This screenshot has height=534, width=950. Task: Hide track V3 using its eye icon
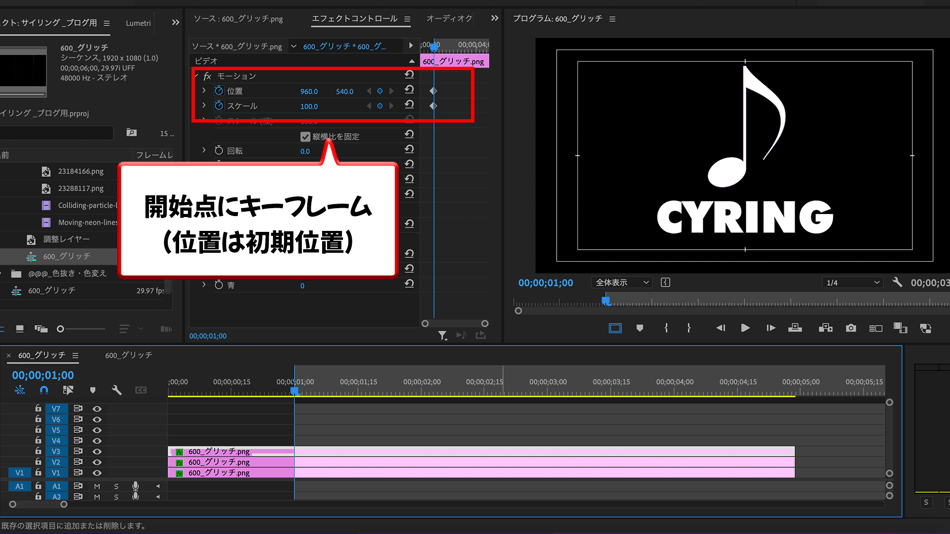(97, 452)
